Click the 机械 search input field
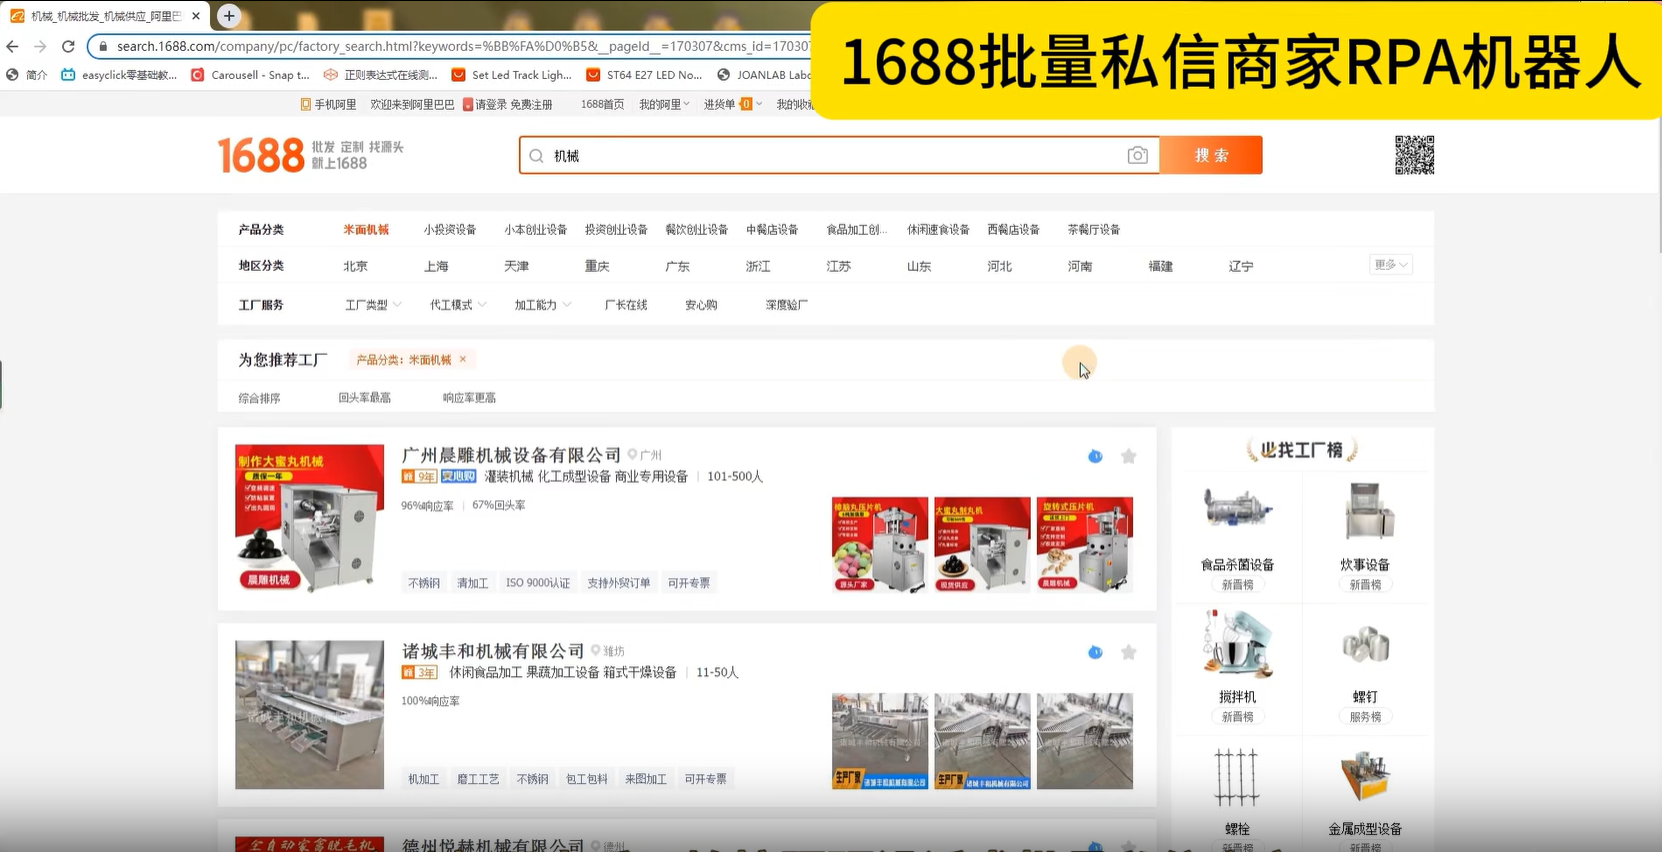The width and height of the screenshot is (1662, 852). (x=838, y=156)
